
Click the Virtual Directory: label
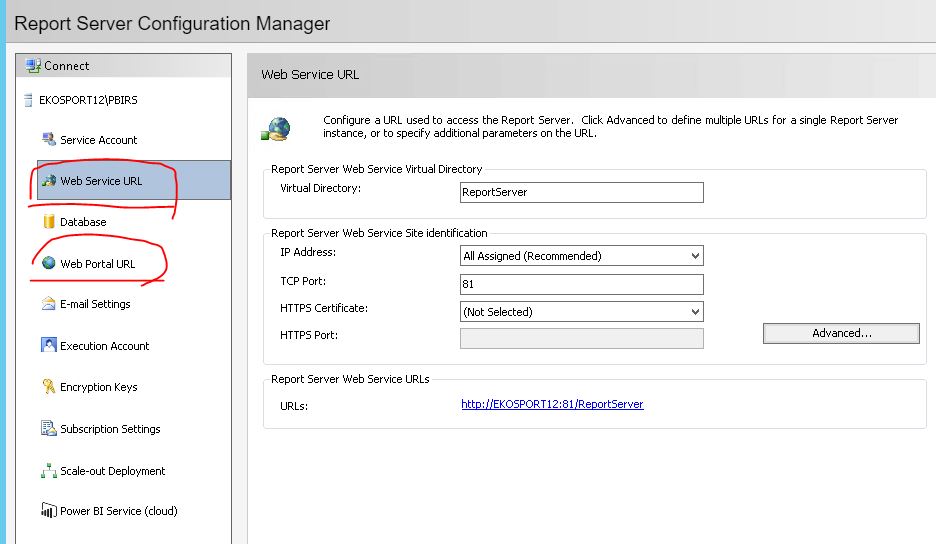click(x=321, y=188)
